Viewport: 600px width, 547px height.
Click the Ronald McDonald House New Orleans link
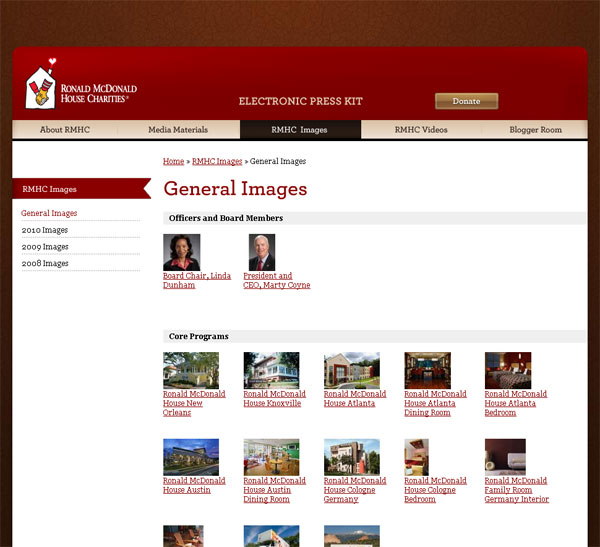pos(194,403)
